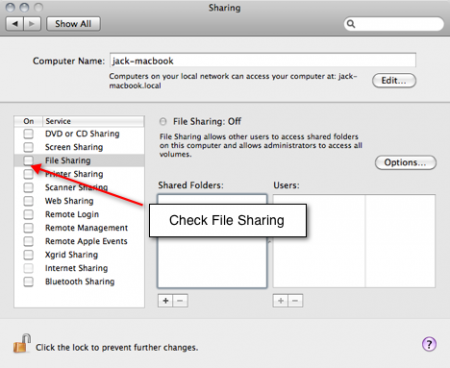Enable the Remote Management checkbox
This screenshot has height=368, width=450.
29,228
